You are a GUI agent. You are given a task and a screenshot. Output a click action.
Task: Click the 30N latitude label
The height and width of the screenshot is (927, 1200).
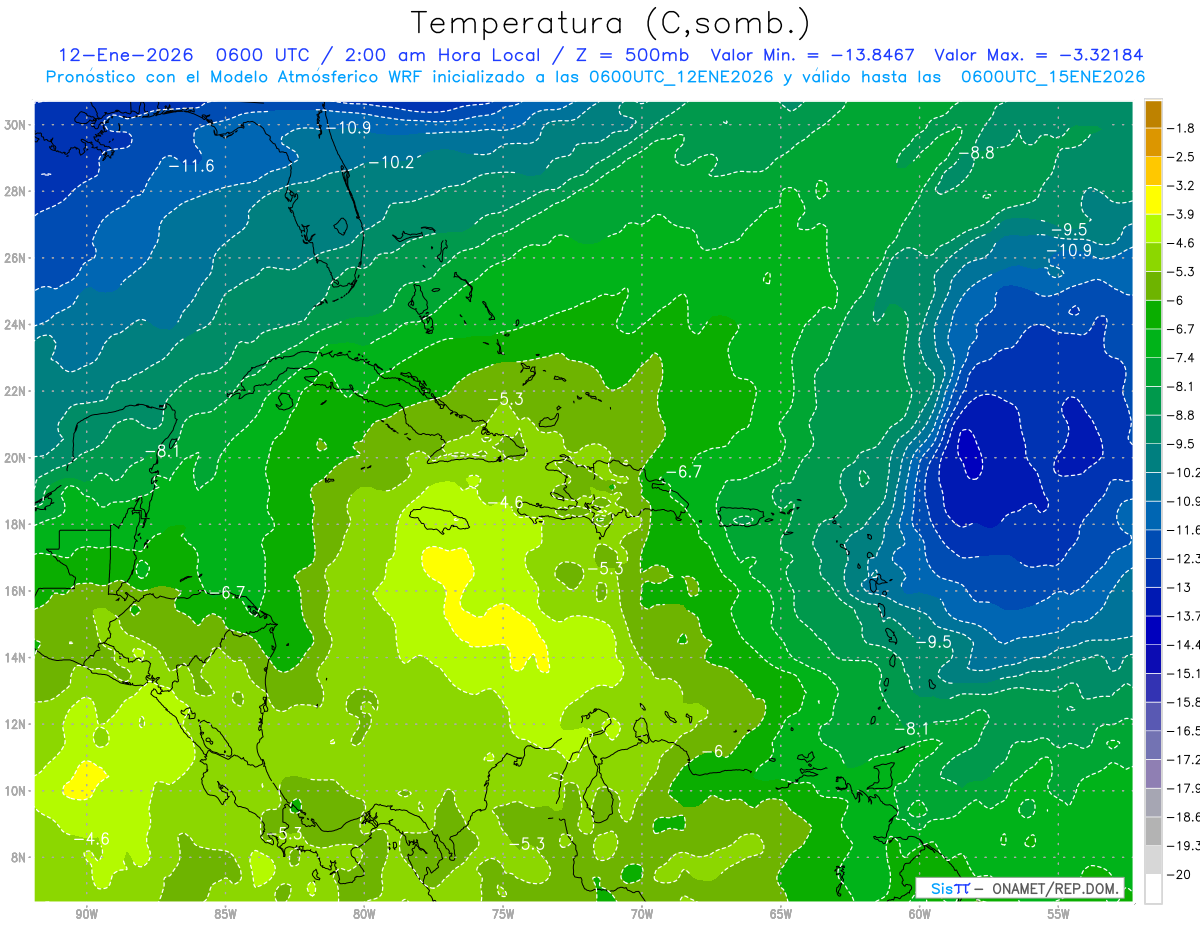point(17,125)
